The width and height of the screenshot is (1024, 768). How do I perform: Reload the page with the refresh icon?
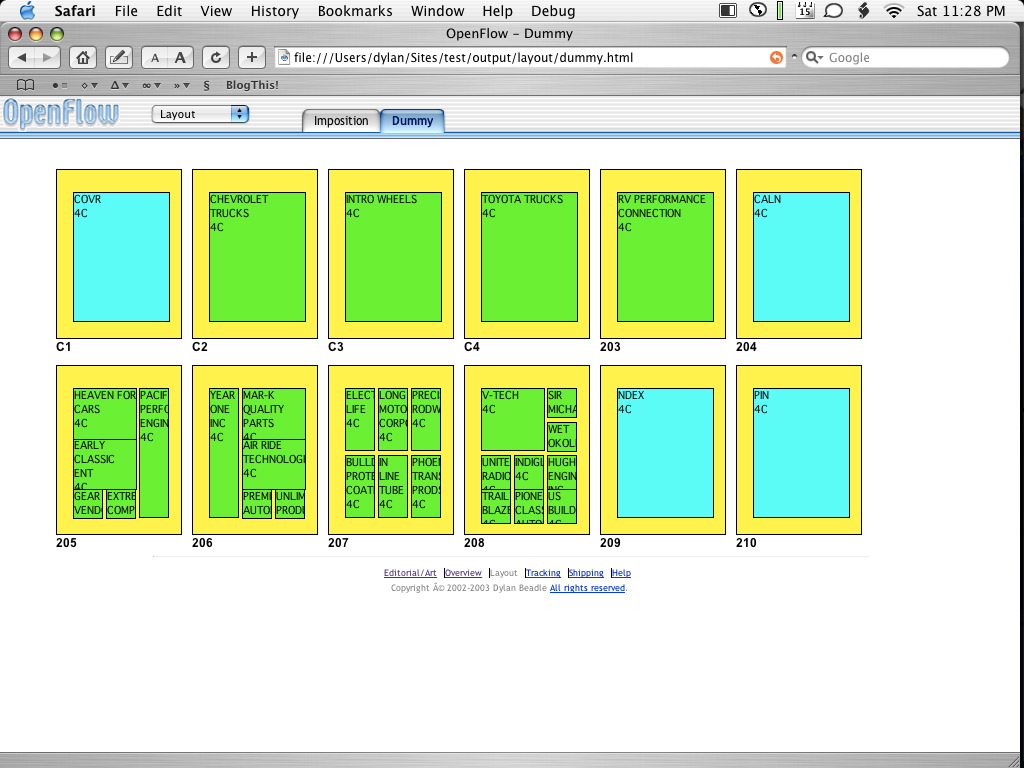(x=216, y=57)
